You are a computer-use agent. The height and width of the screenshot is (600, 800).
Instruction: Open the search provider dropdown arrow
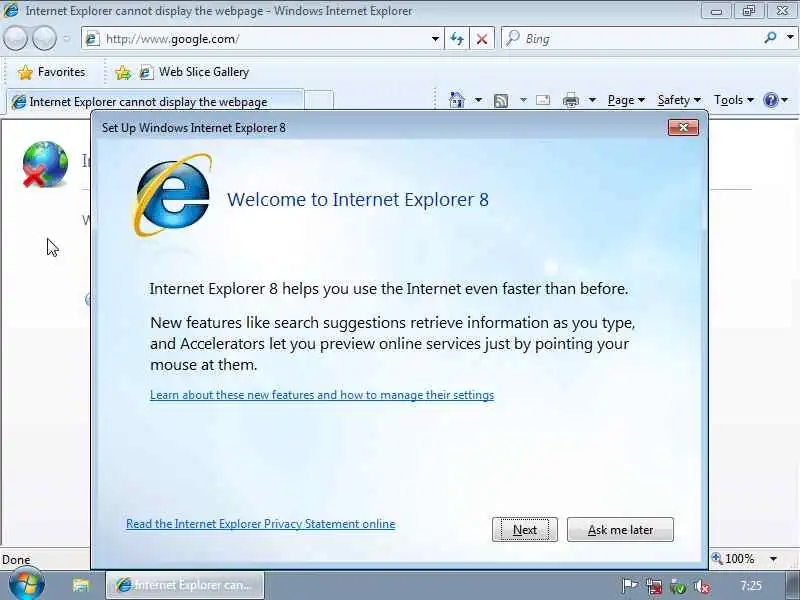tap(790, 37)
